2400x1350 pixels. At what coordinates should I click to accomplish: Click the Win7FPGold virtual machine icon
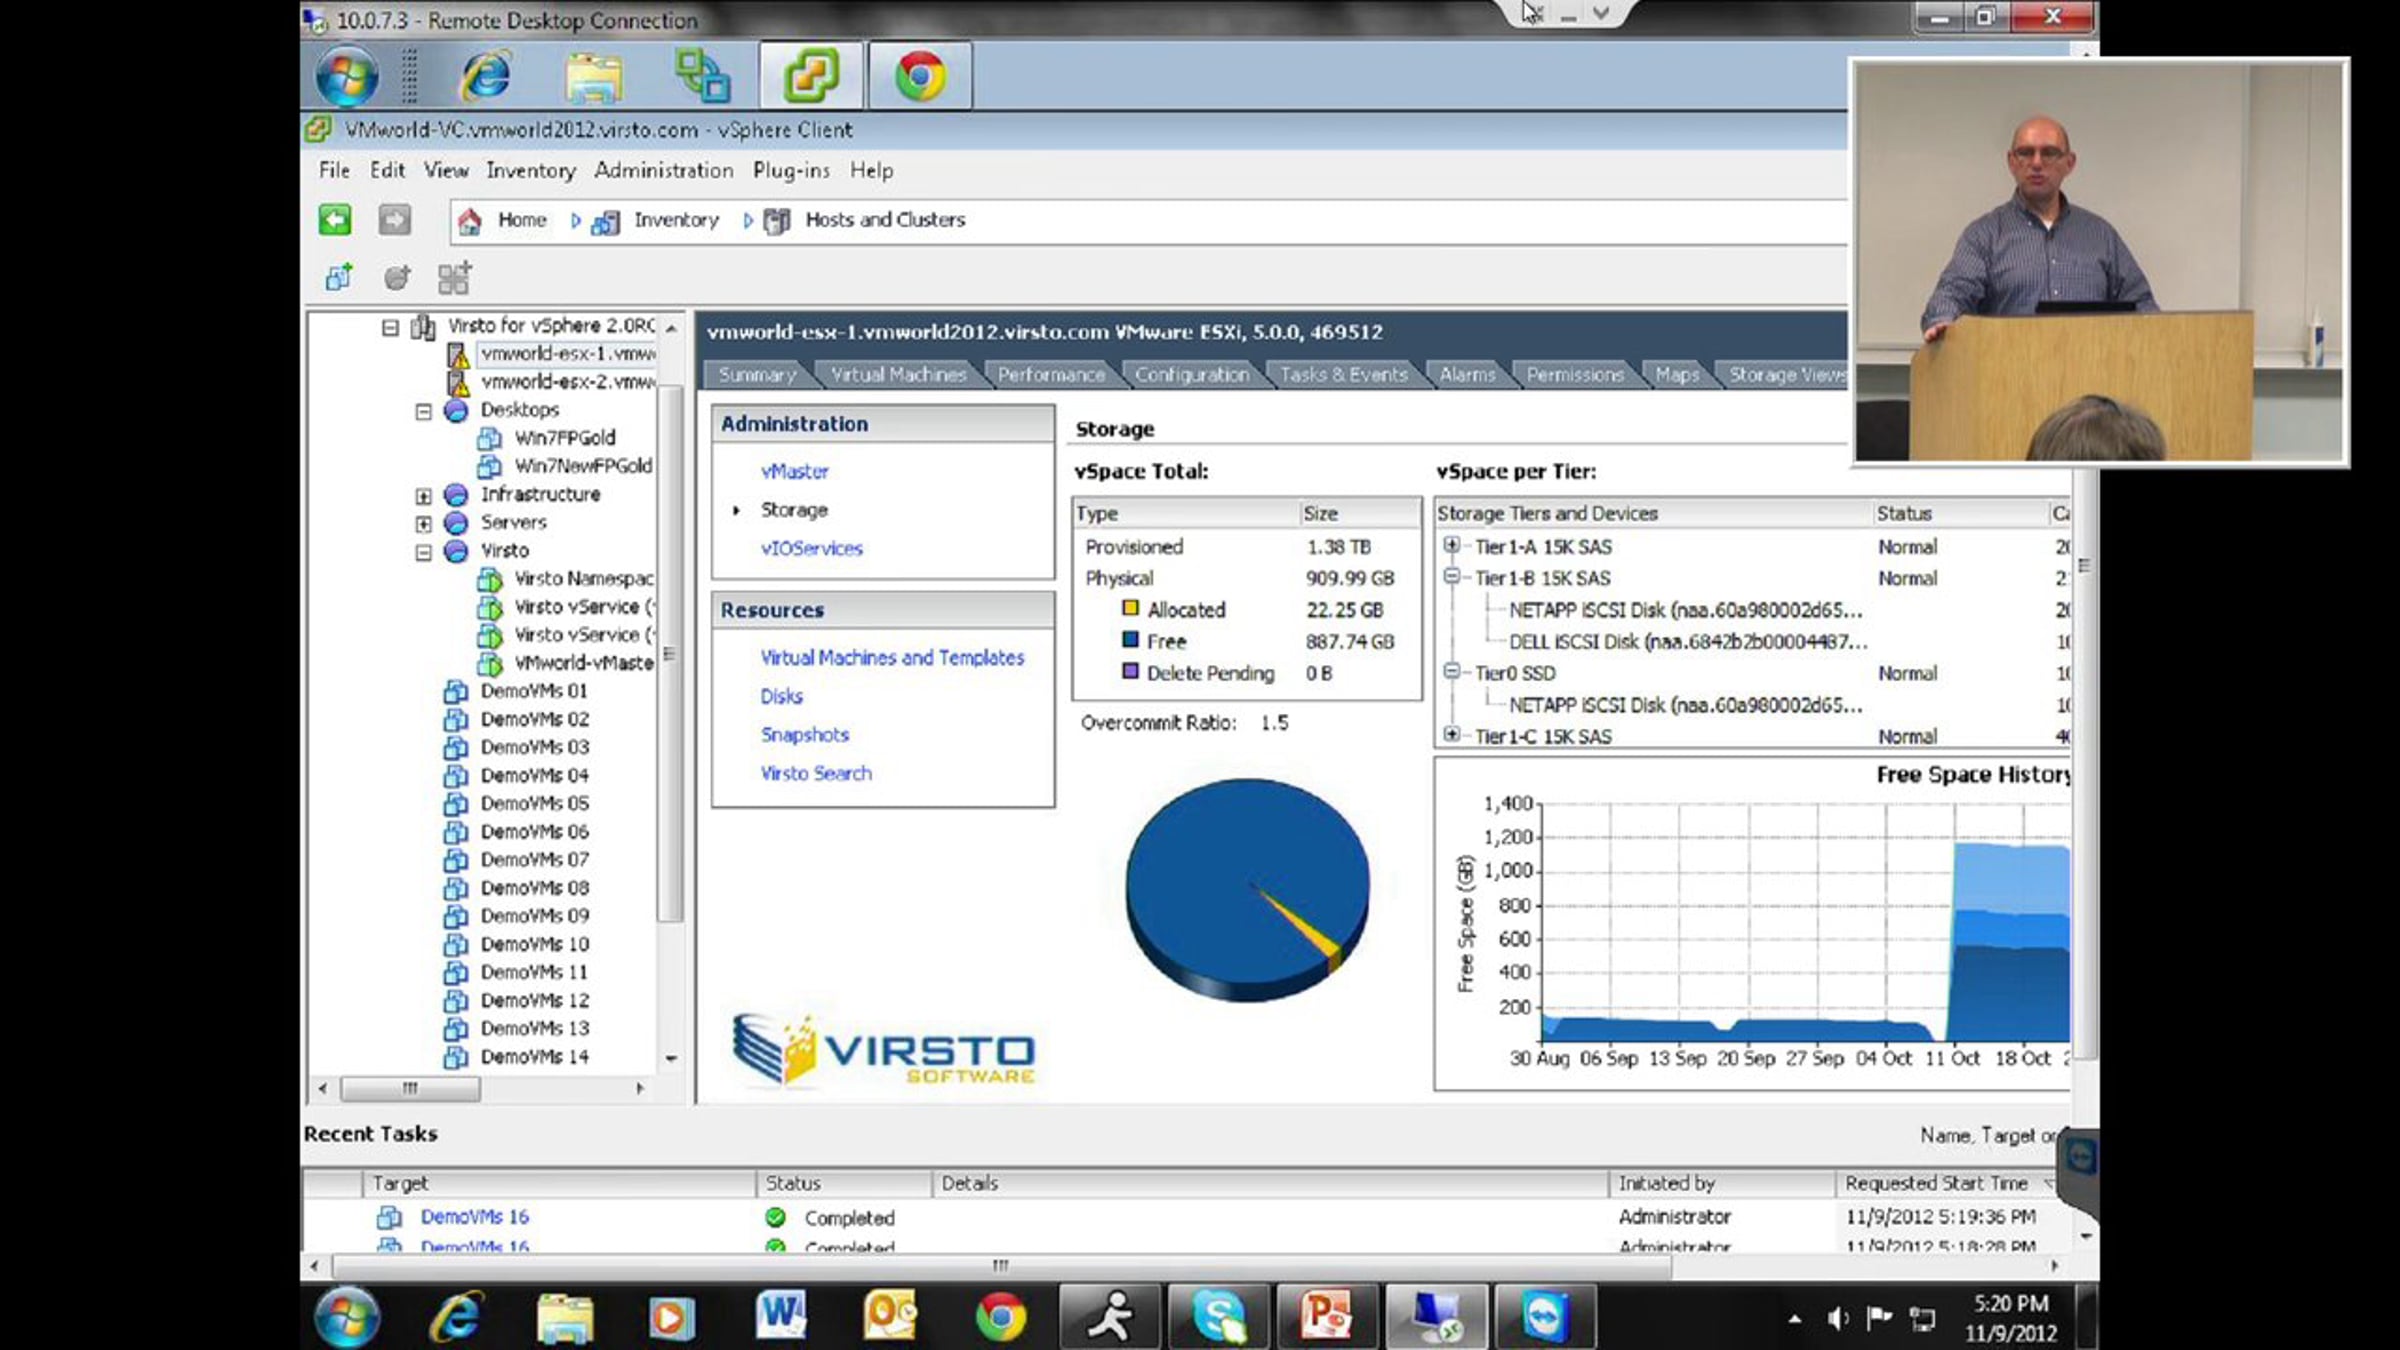tap(490, 438)
